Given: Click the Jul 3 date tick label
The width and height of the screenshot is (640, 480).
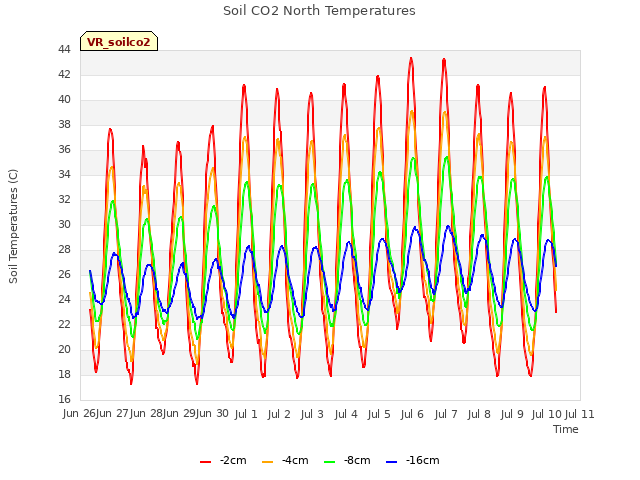Looking at the screenshot, I should point(312,414).
